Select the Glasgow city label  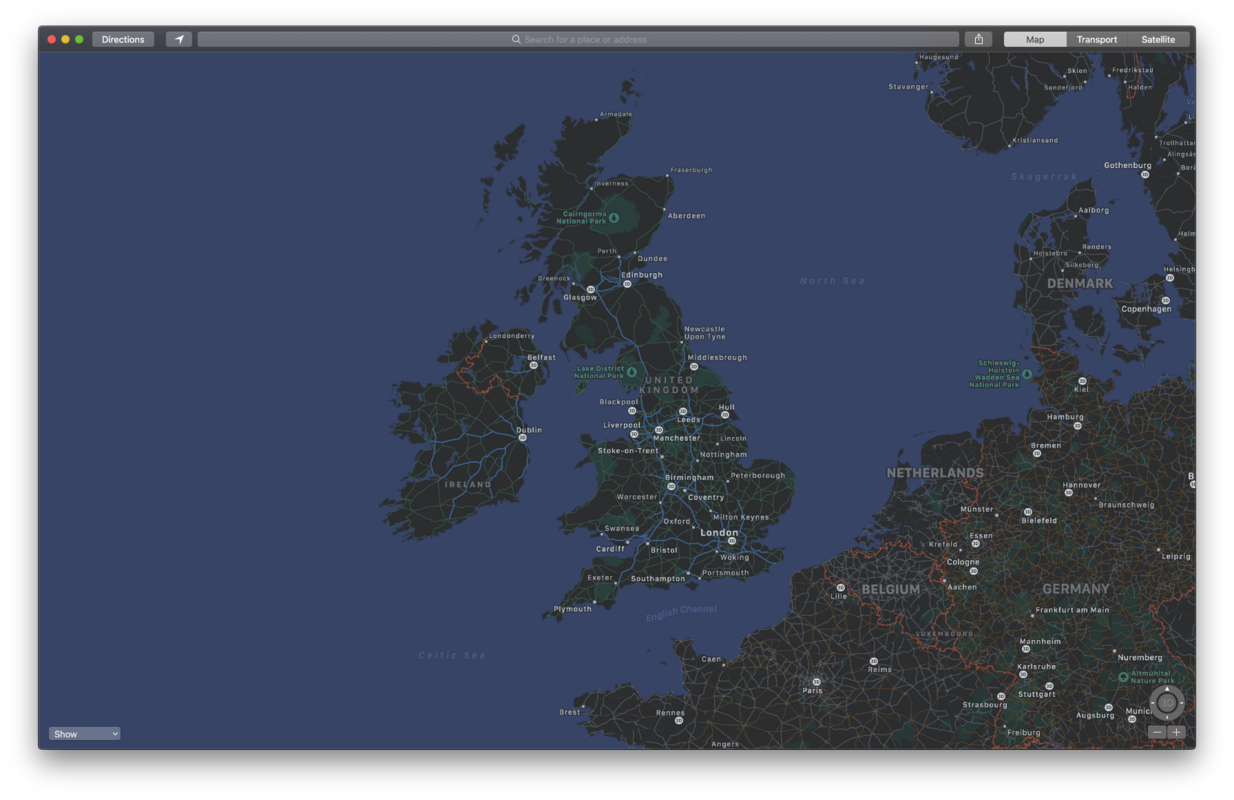[x=580, y=298]
